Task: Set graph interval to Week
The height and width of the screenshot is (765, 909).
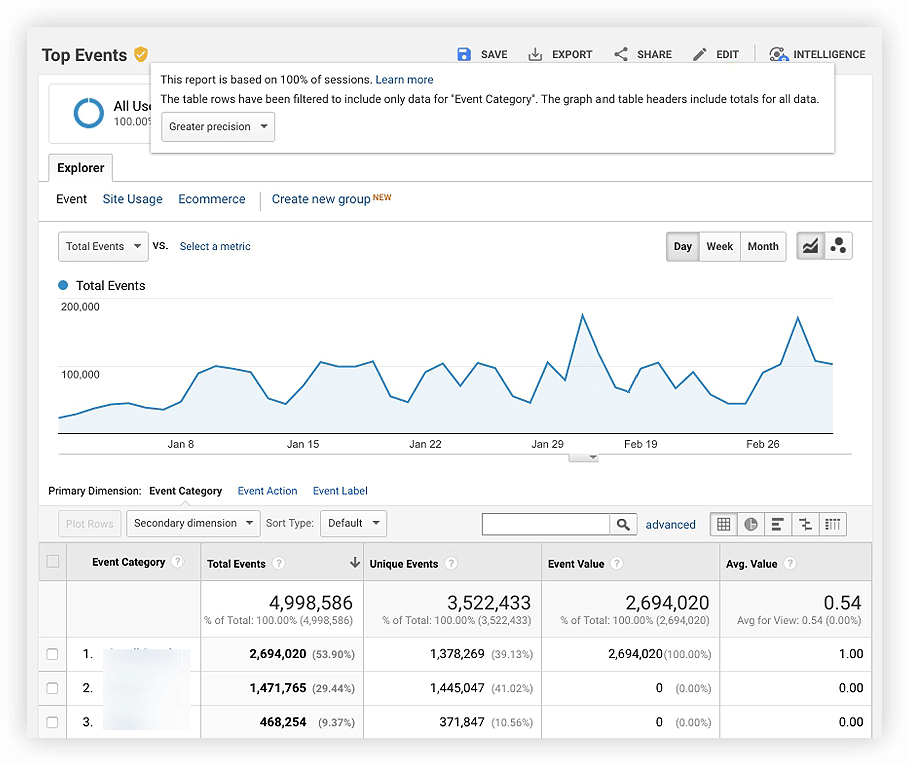Action: 720,246
